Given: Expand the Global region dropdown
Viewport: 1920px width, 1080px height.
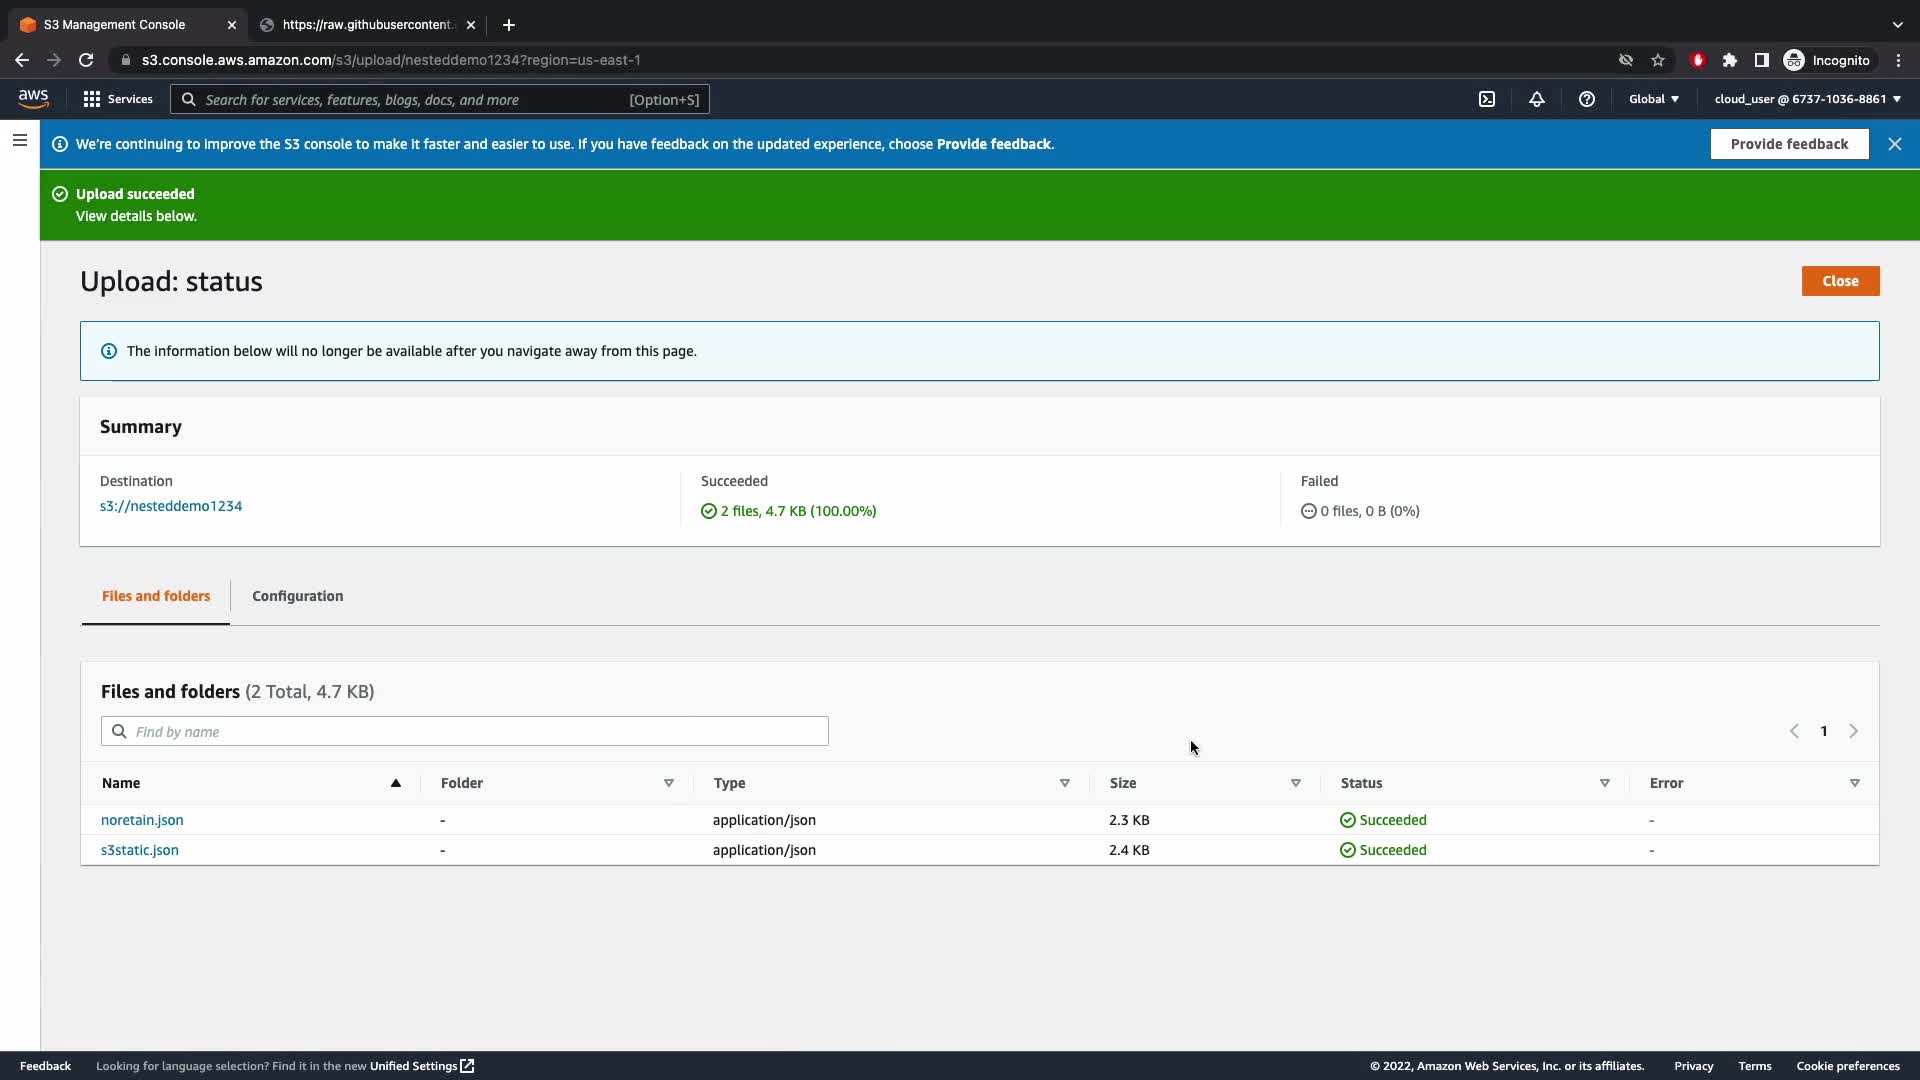Looking at the screenshot, I should point(1654,99).
